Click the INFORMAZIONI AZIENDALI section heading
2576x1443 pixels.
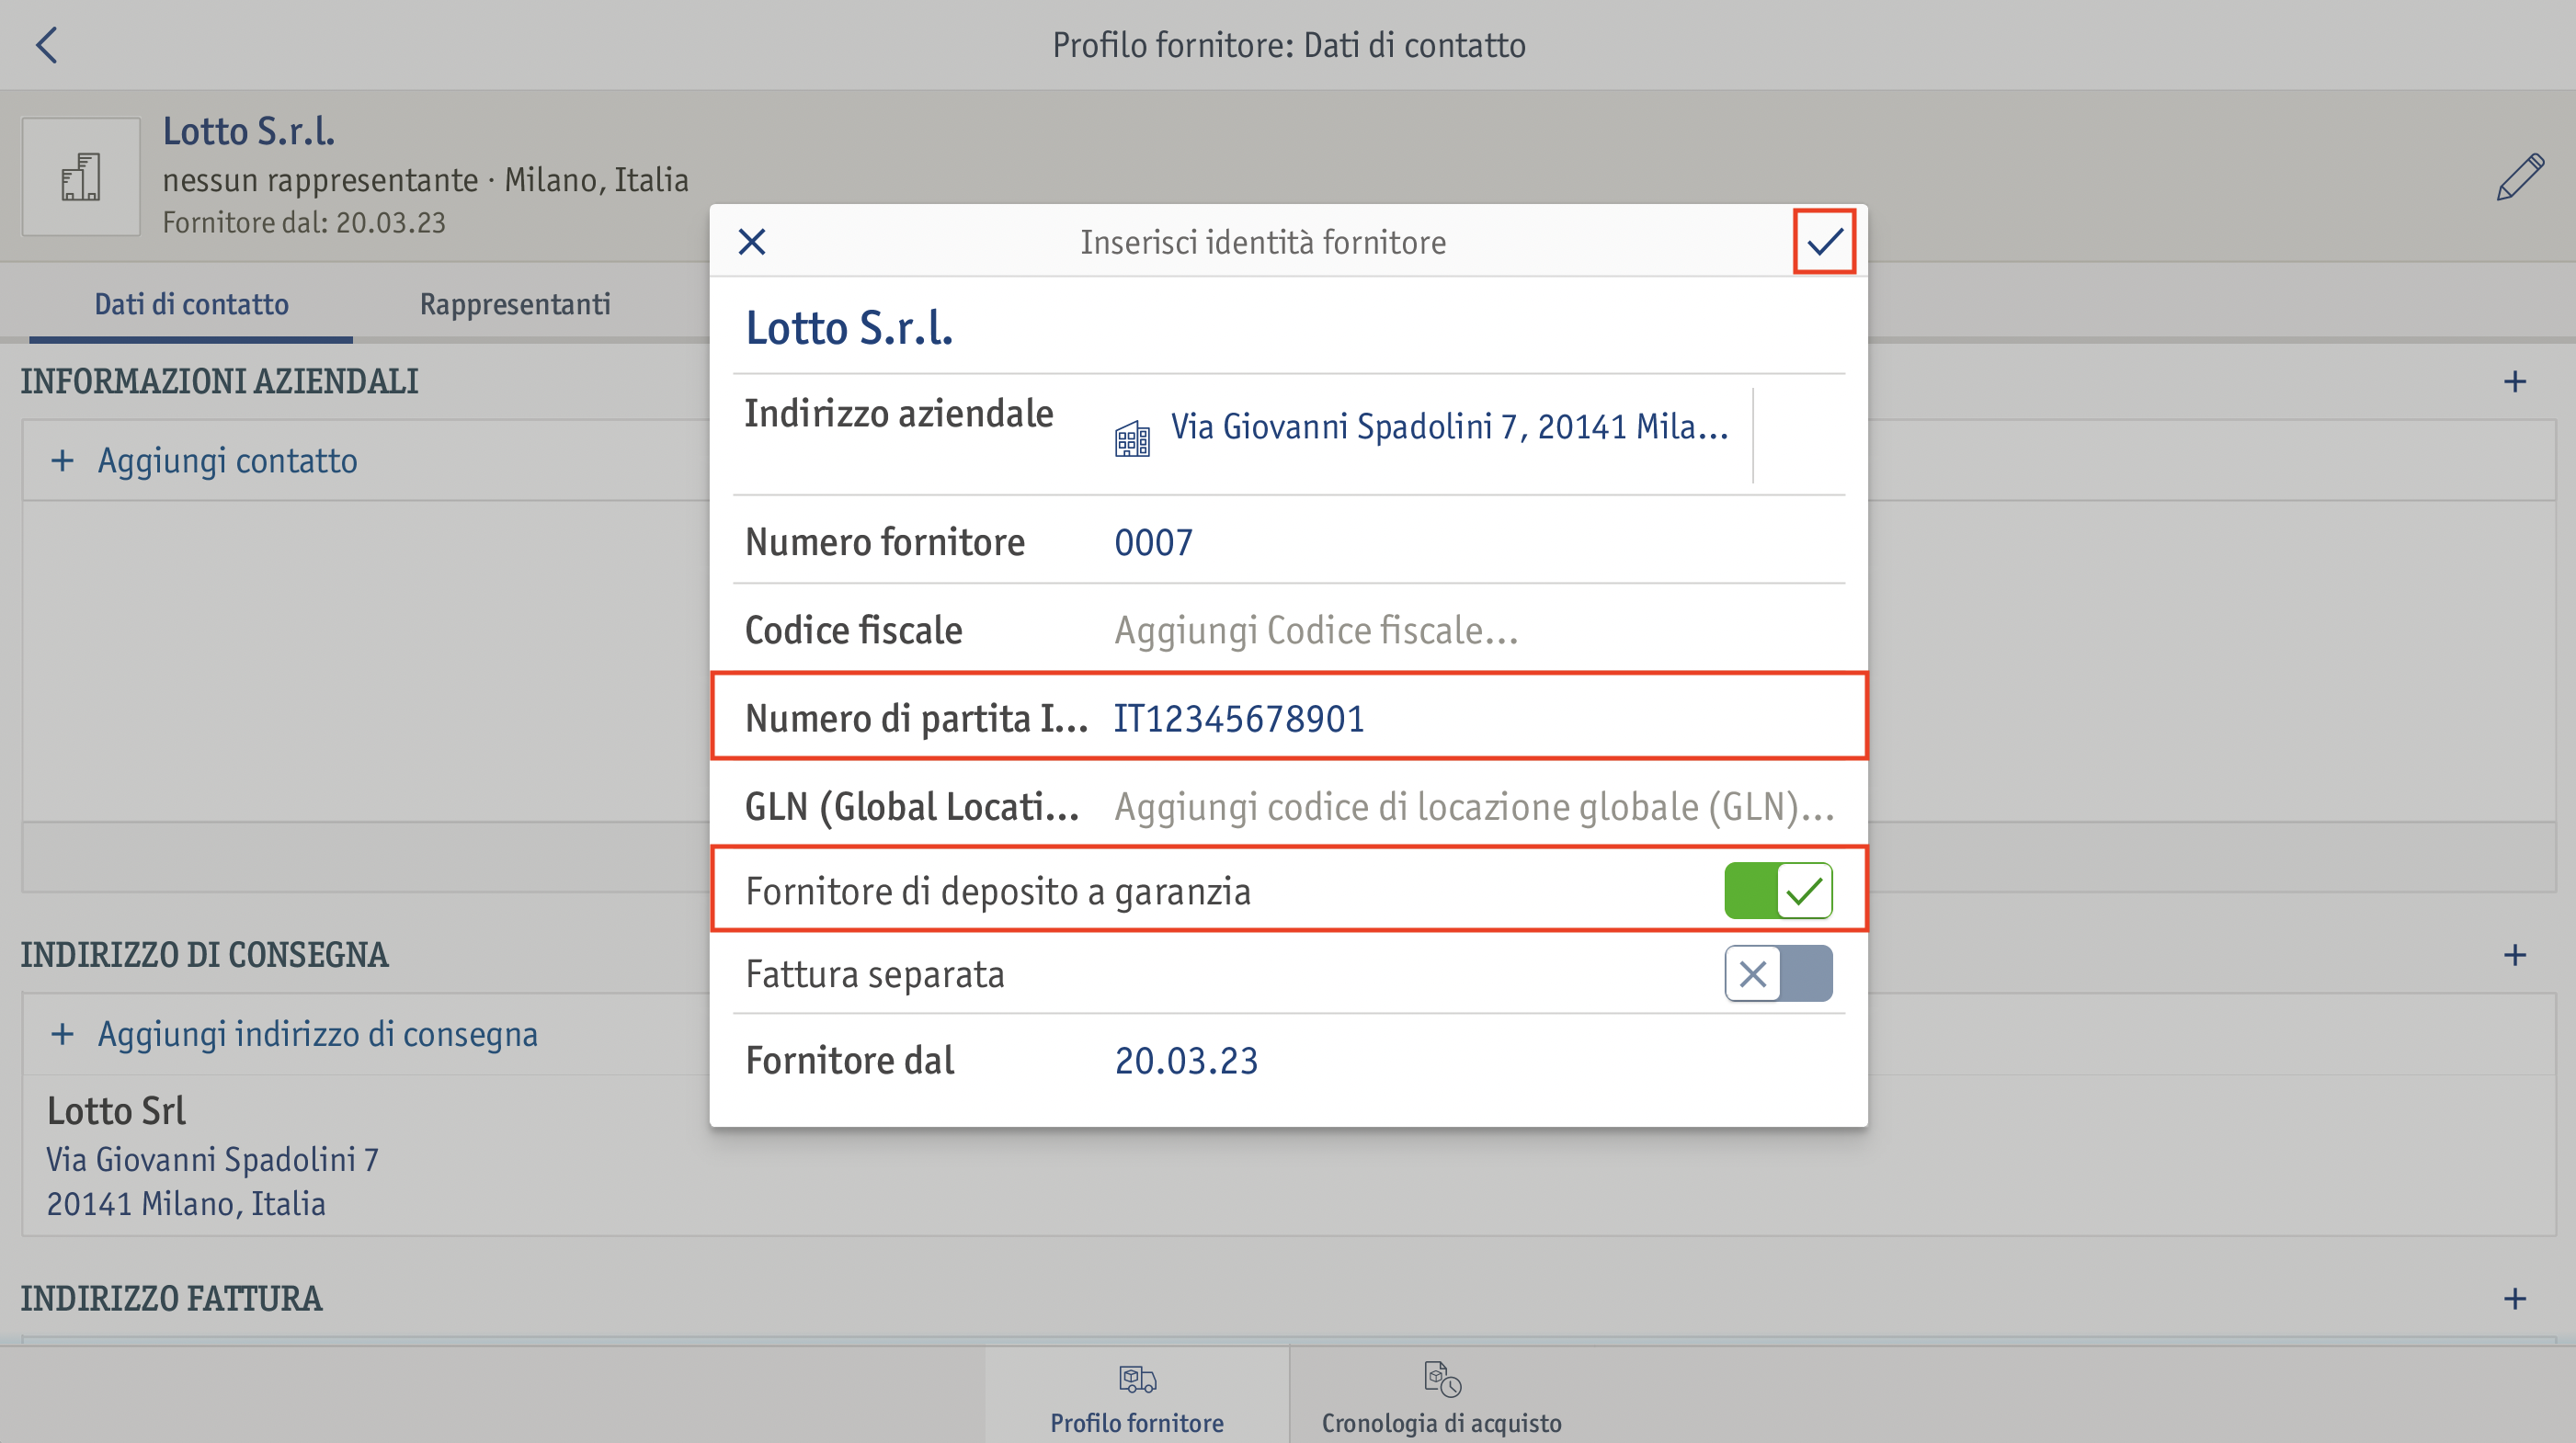[x=219, y=381]
